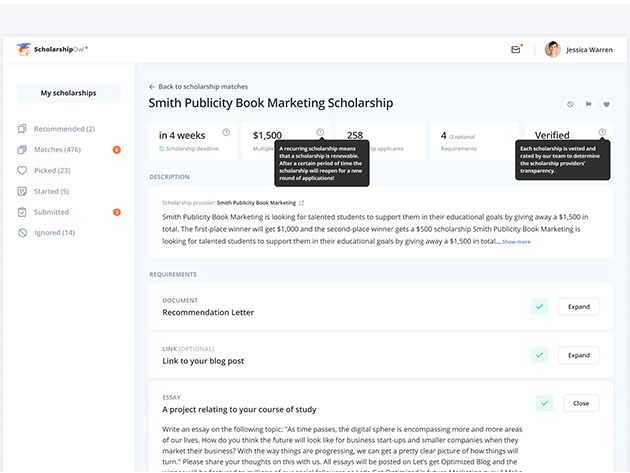Favorite scholarship with the heart icon

606,104
